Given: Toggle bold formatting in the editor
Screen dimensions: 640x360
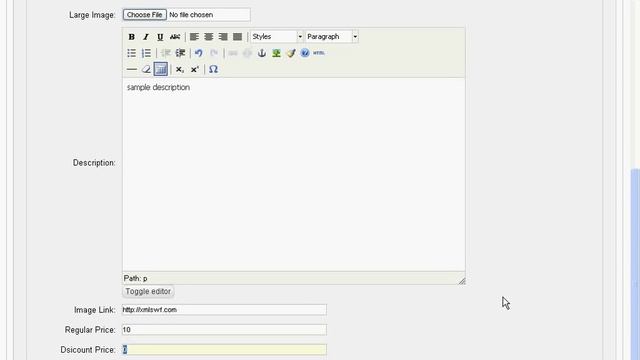Looking at the screenshot, I should [131, 37].
